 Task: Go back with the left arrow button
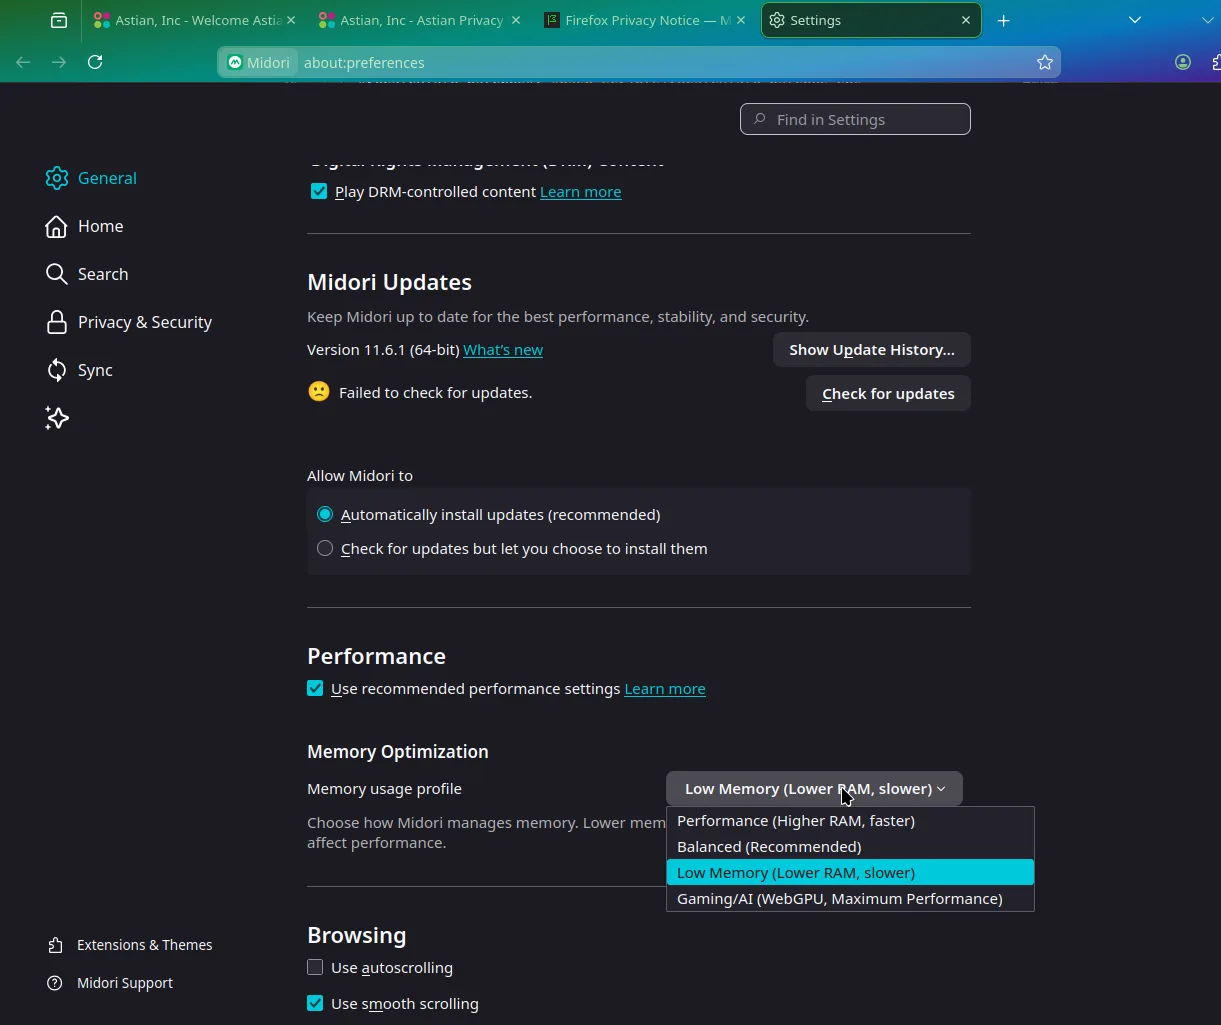(x=23, y=62)
